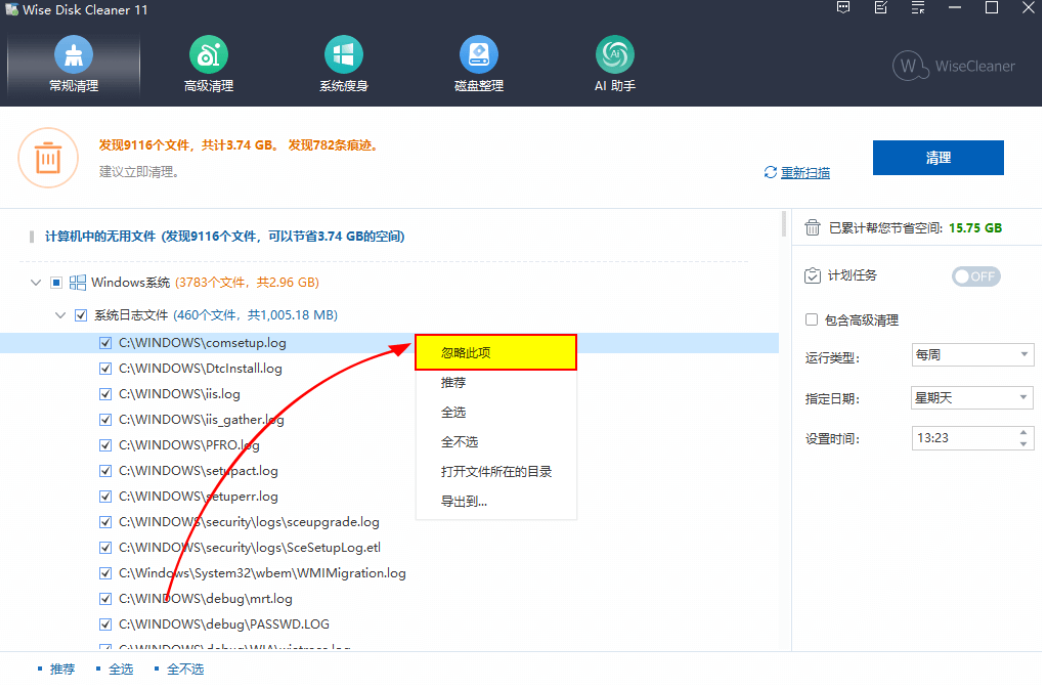The height and width of the screenshot is (685, 1042).
Task: Open the edit note icon in title bar
Action: click(881, 8)
